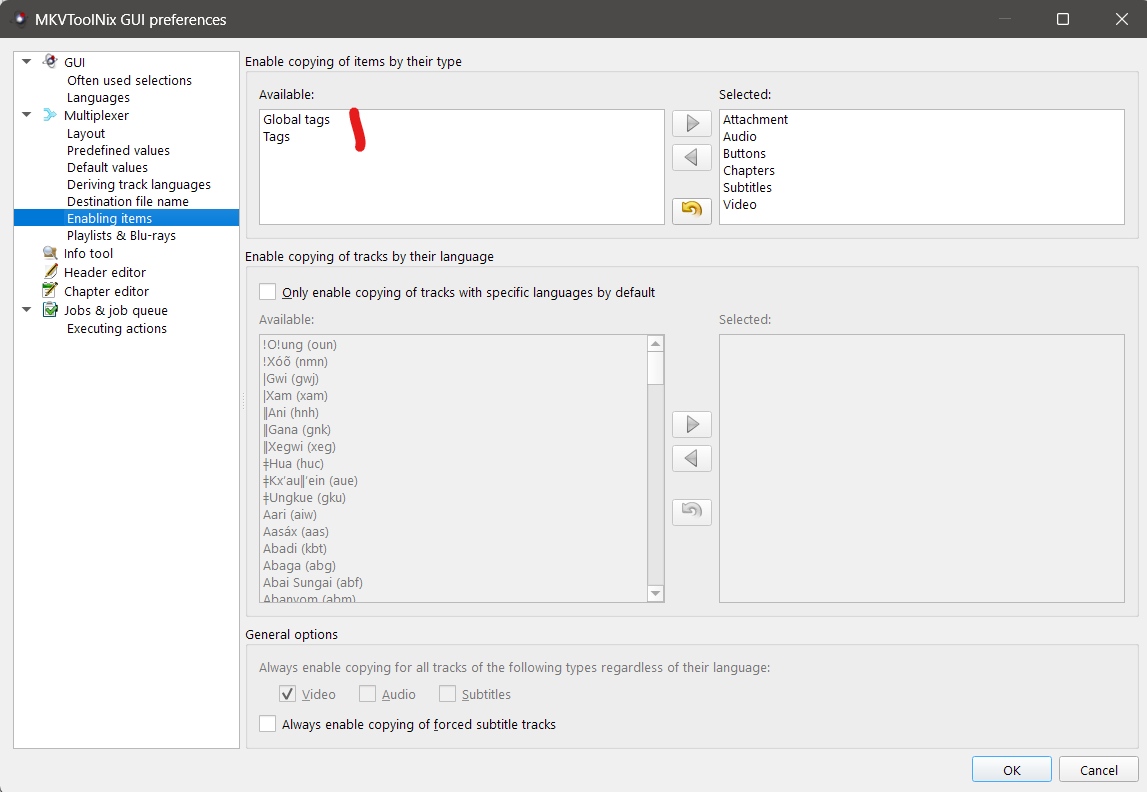Collapse the Jobs & job queue node
The image size is (1147, 792).
(x=27, y=309)
